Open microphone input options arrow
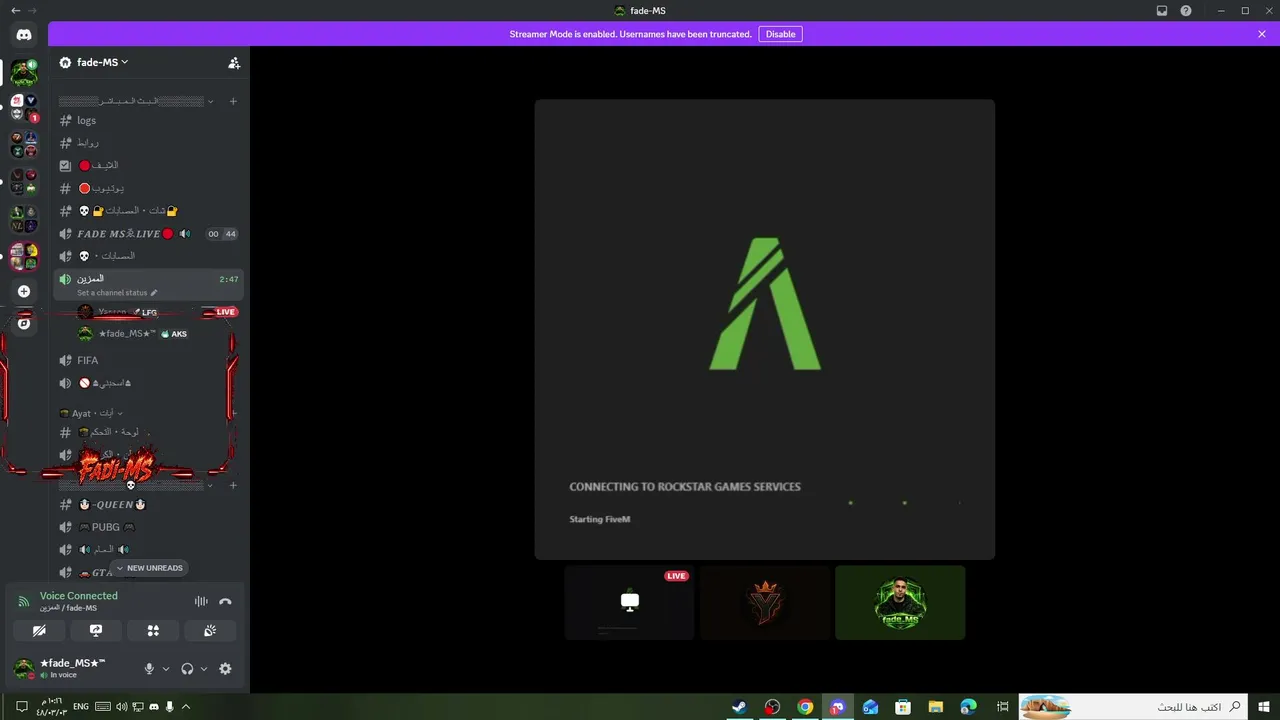This screenshot has height=720, width=1280. (x=166, y=669)
